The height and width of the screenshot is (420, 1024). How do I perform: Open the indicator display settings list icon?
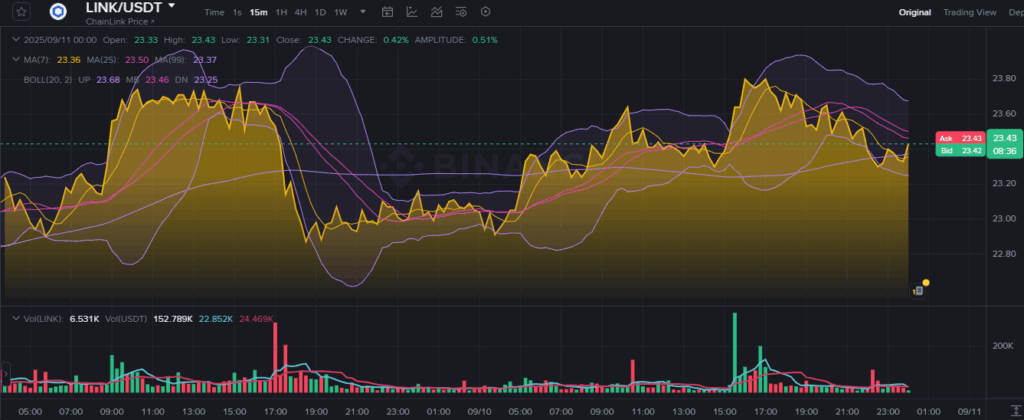pyautogui.click(x=461, y=12)
